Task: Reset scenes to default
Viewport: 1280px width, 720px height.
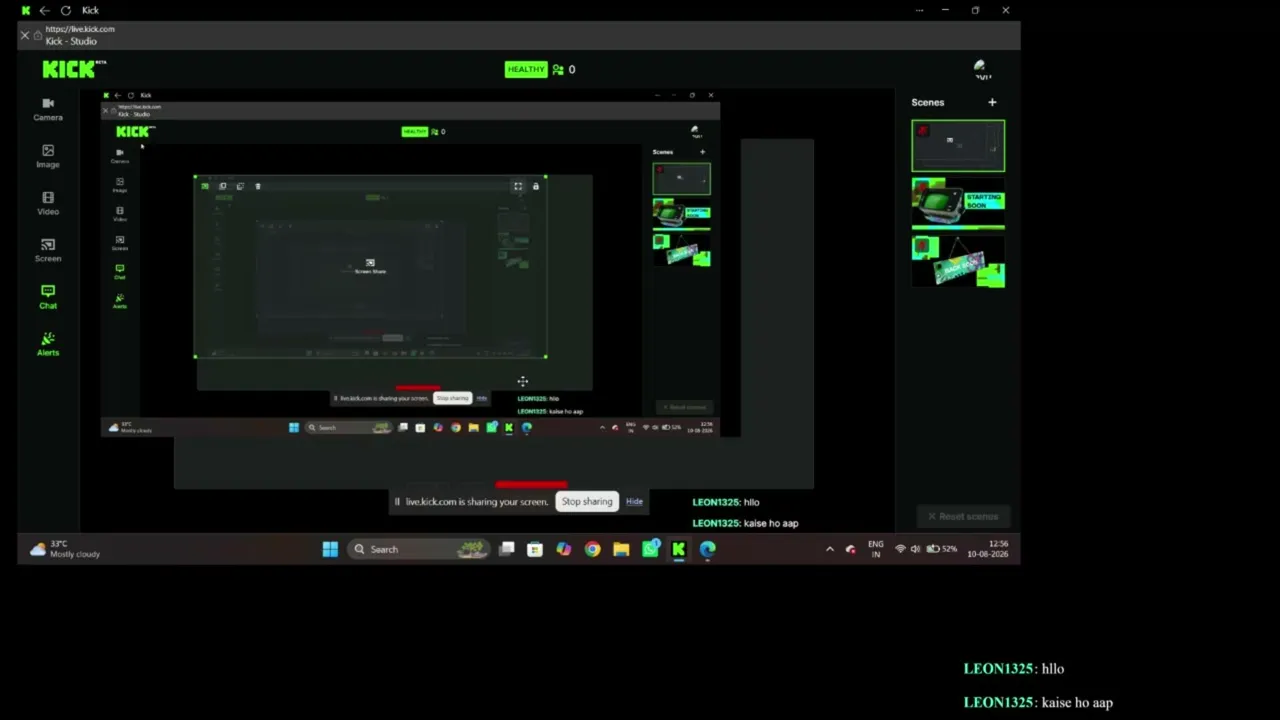Action: [x=962, y=516]
